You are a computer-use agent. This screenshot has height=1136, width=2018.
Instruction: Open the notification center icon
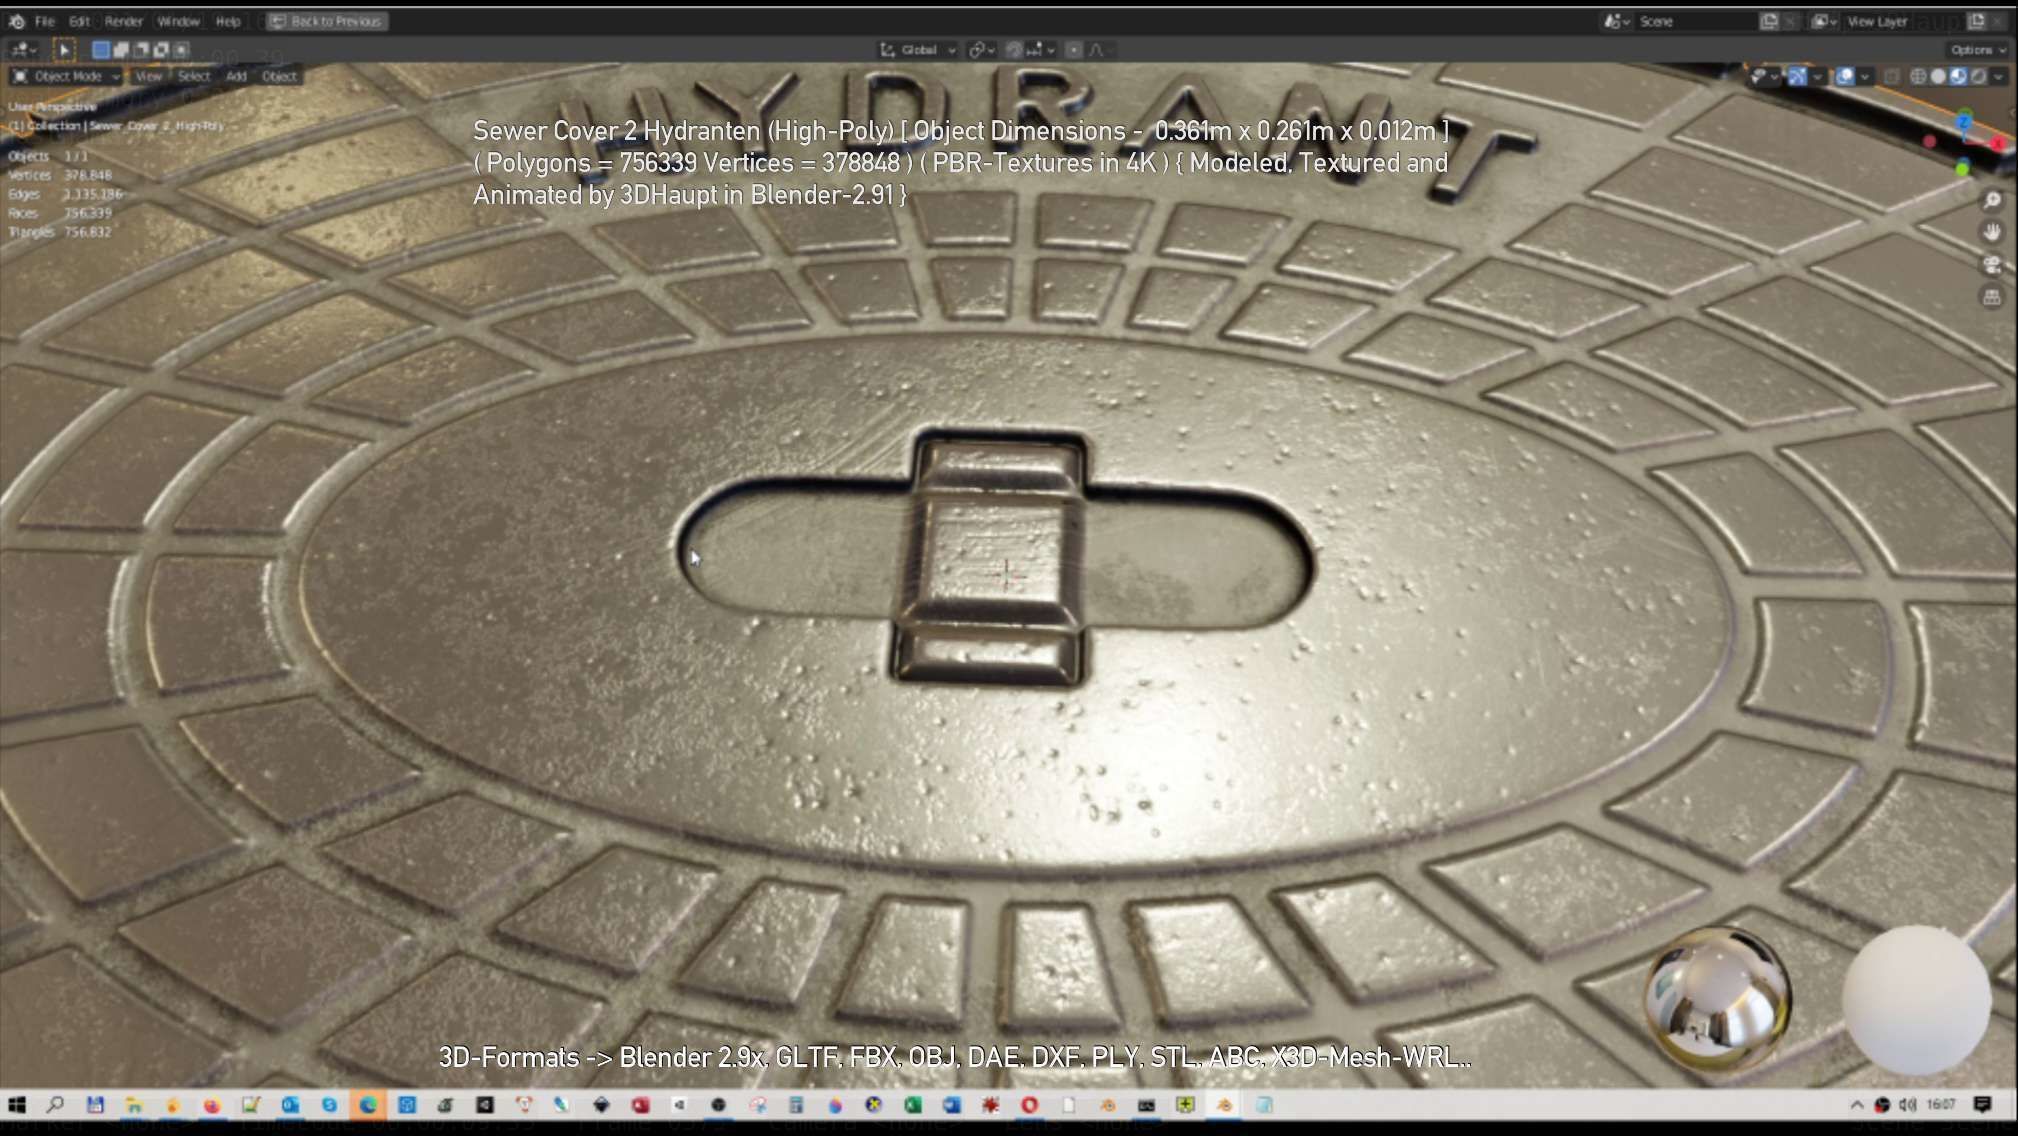point(1983,1105)
